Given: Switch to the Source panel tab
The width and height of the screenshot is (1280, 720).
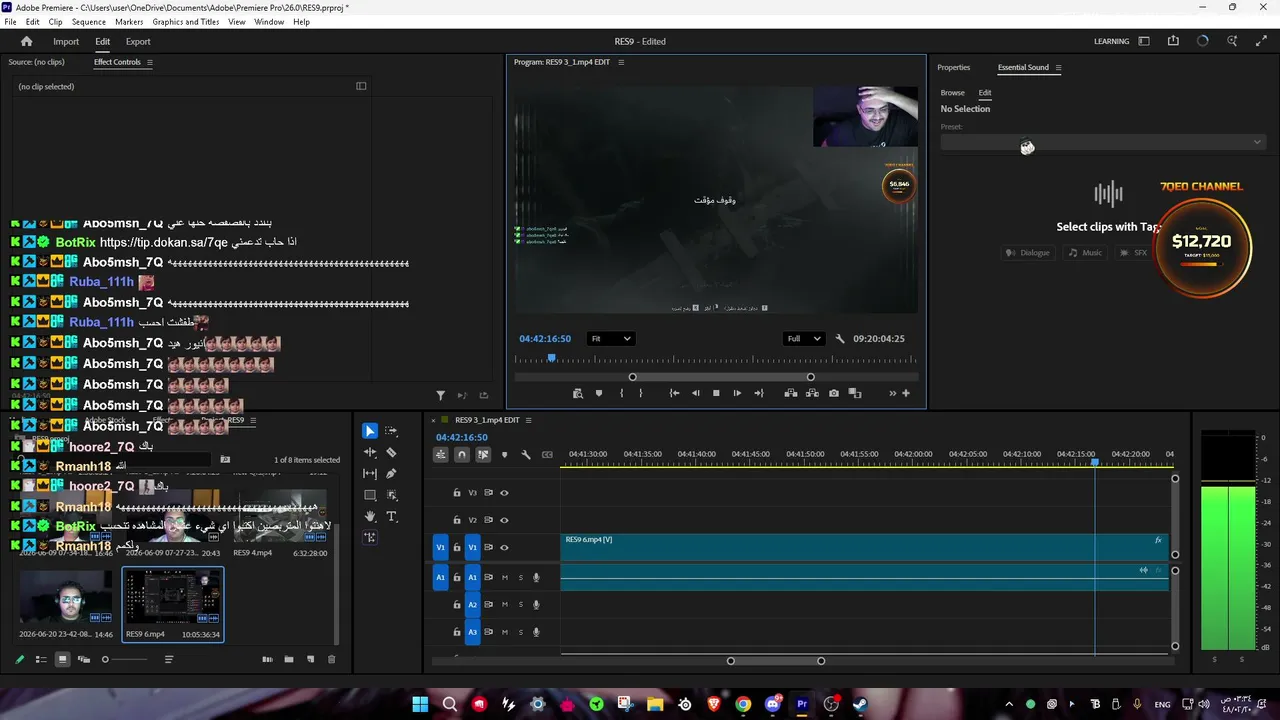Looking at the screenshot, I should [x=37, y=62].
